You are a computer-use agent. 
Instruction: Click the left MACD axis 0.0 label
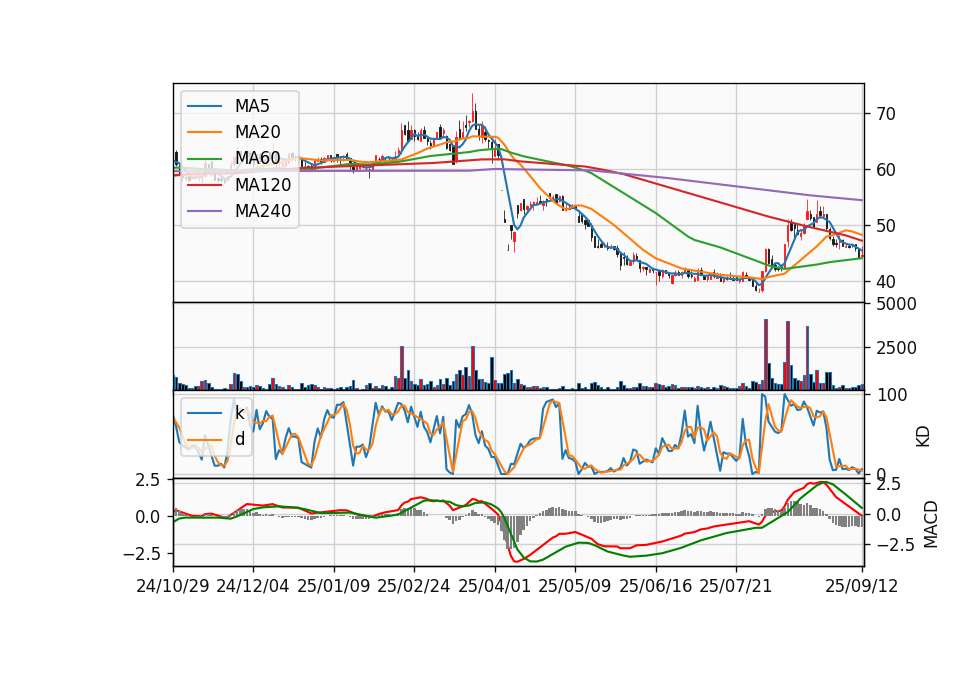148,517
